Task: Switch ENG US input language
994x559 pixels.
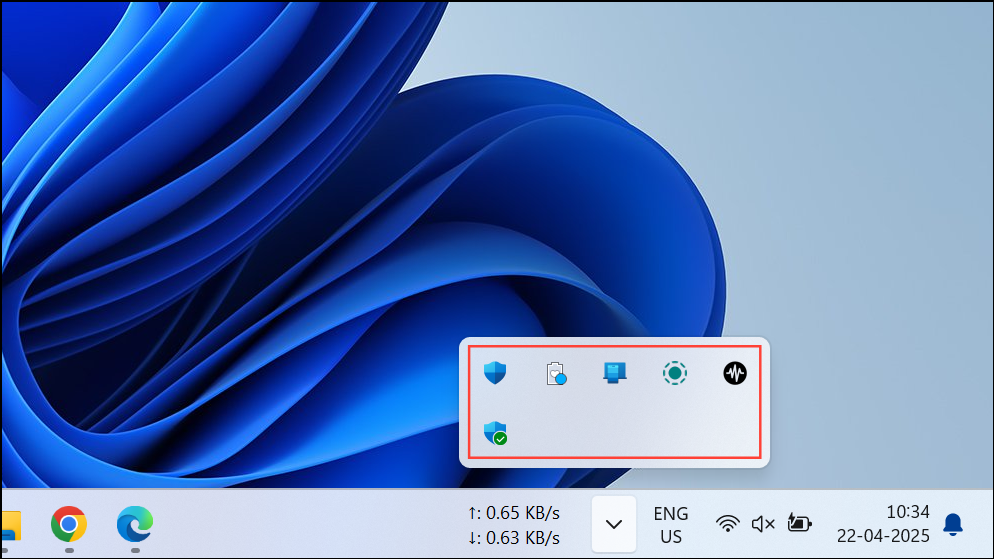Action: pyautogui.click(x=671, y=525)
